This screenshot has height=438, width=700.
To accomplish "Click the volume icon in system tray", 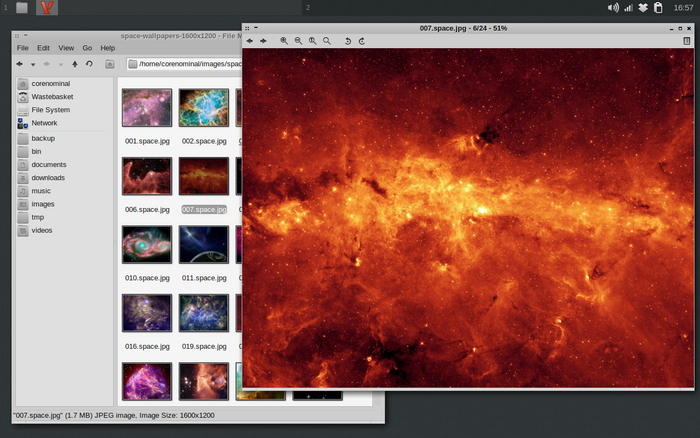I will coord(612,8).
